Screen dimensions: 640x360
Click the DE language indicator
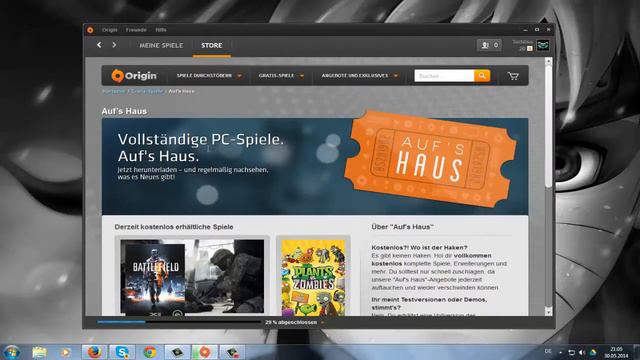tap(548, 351)
